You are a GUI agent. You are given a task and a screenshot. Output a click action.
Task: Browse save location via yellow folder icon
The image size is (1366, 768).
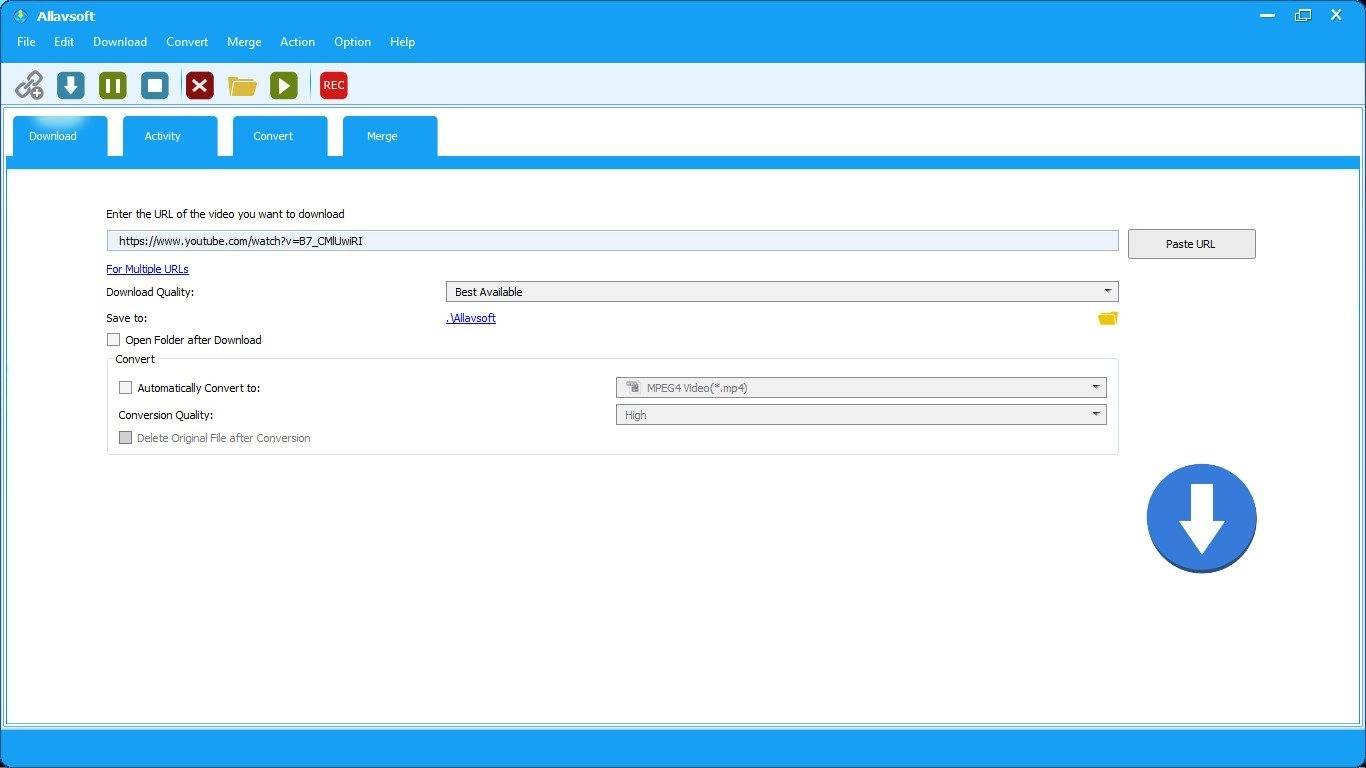coord(1108,318)
